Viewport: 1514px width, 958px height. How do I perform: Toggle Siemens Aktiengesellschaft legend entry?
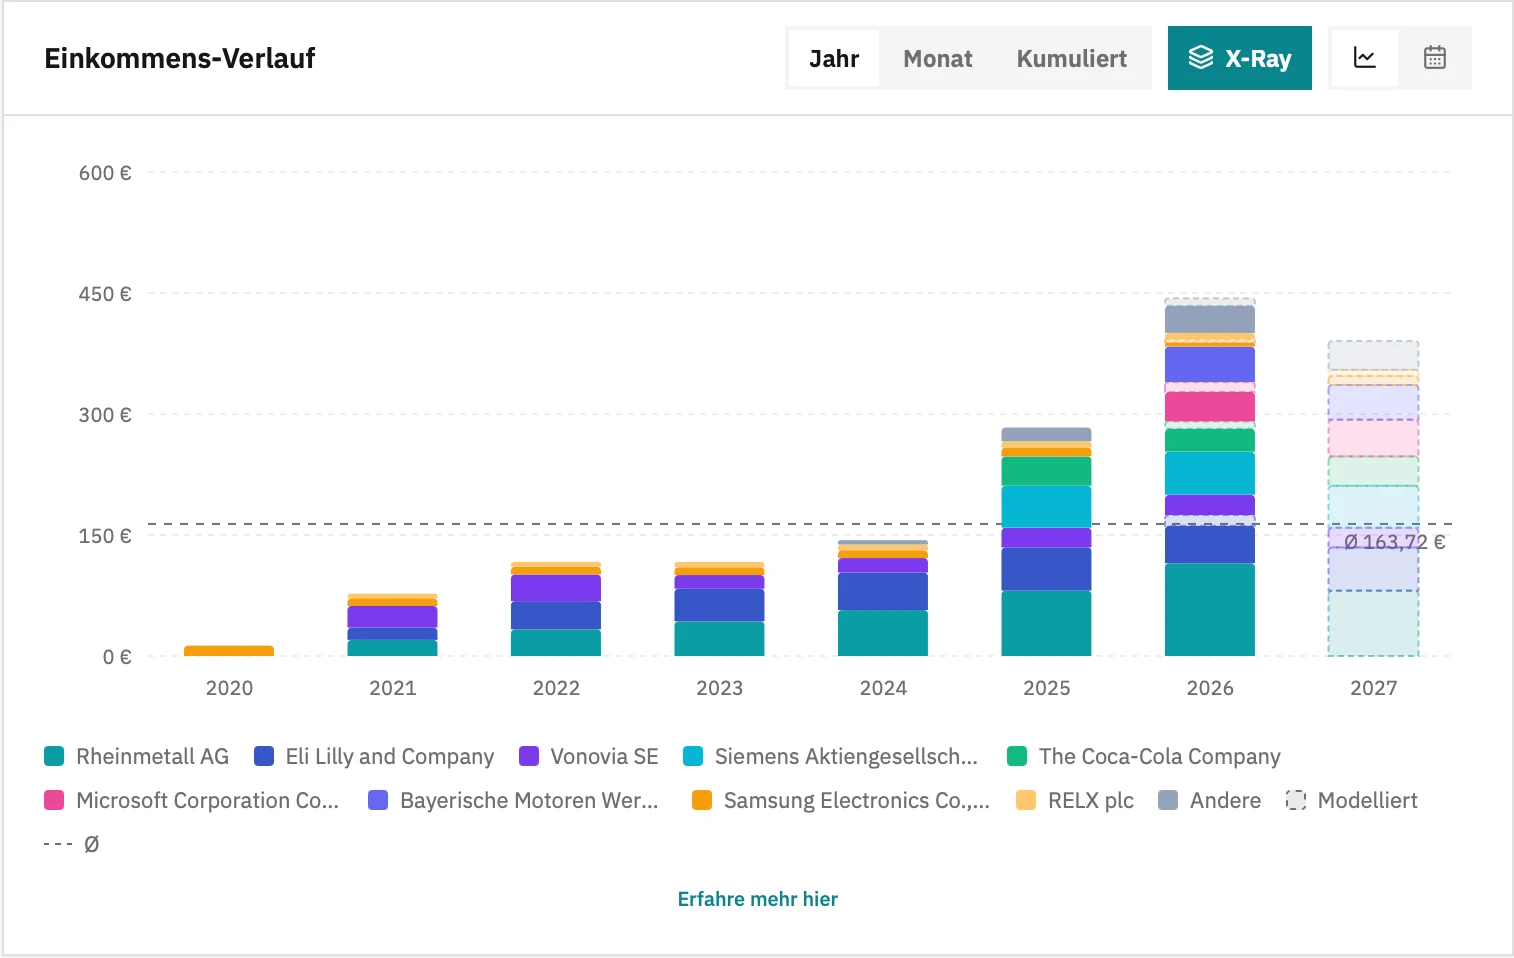tap(831, 756)
